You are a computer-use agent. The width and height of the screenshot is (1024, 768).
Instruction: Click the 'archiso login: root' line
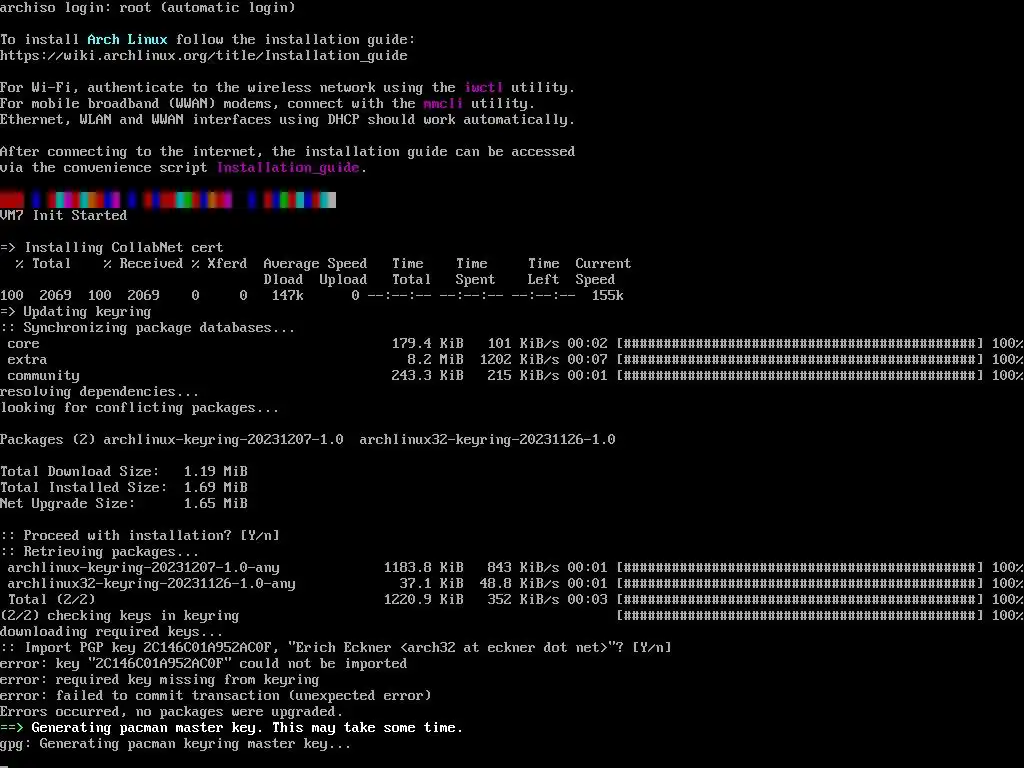pyautogui.click(x=148, y=7)
